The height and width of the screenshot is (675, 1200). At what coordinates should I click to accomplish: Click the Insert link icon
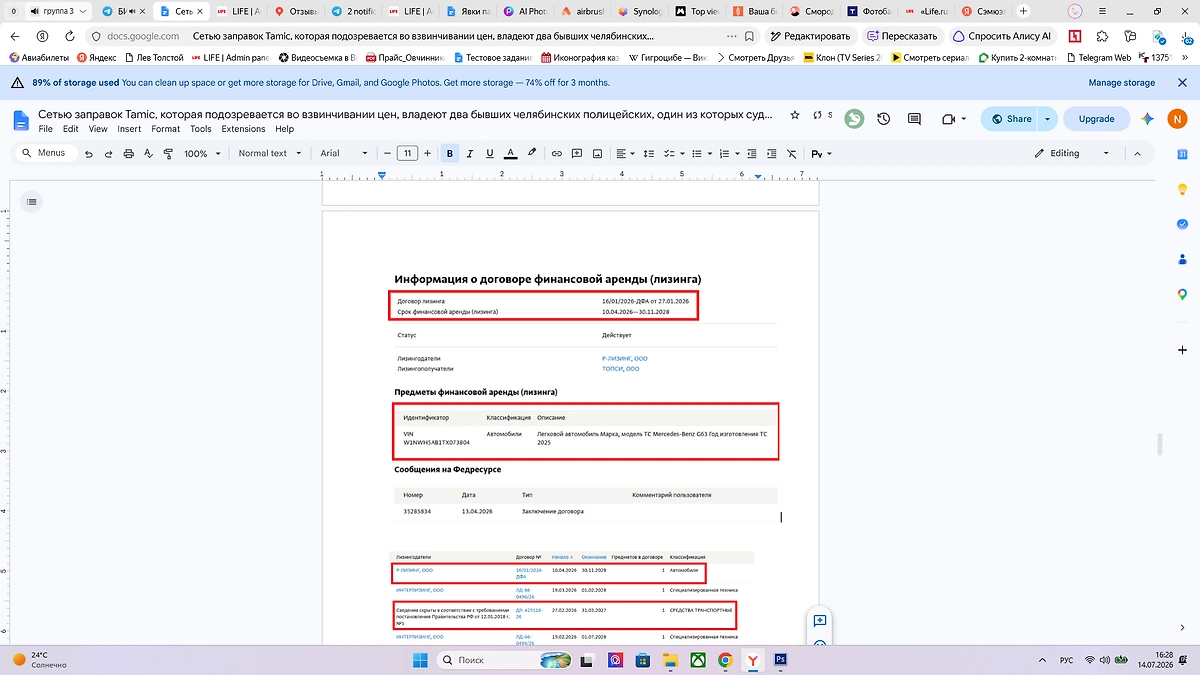[557, 154]
